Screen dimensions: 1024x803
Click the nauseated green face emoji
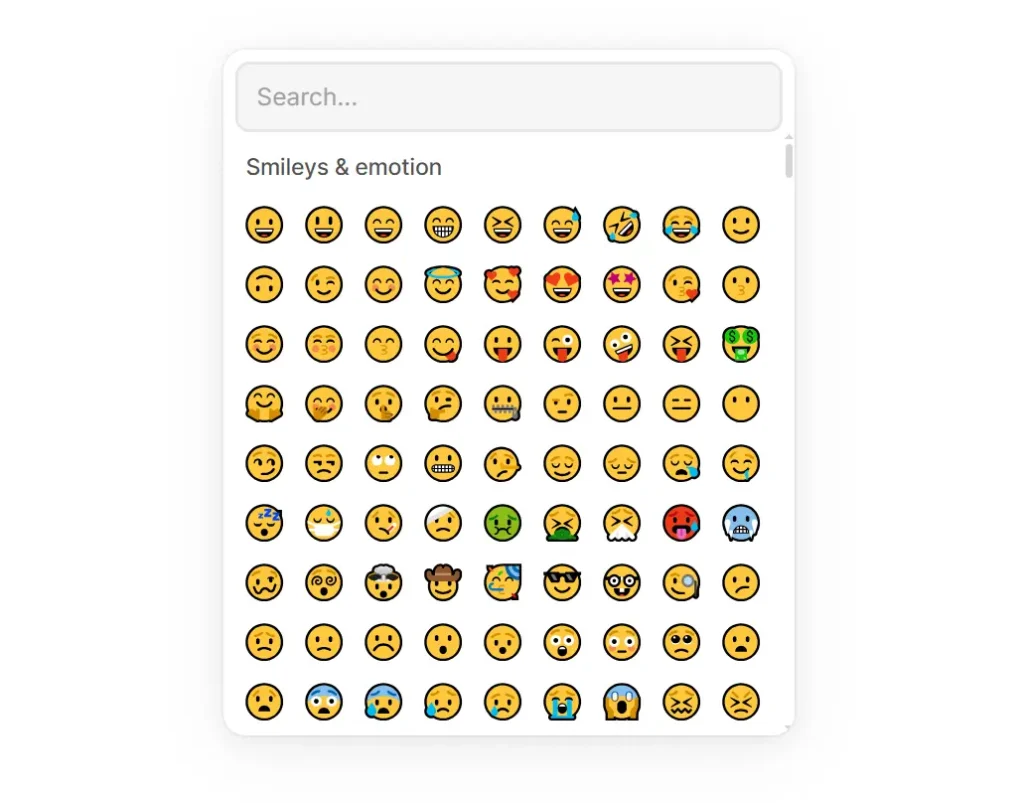(x=503, y=523)
